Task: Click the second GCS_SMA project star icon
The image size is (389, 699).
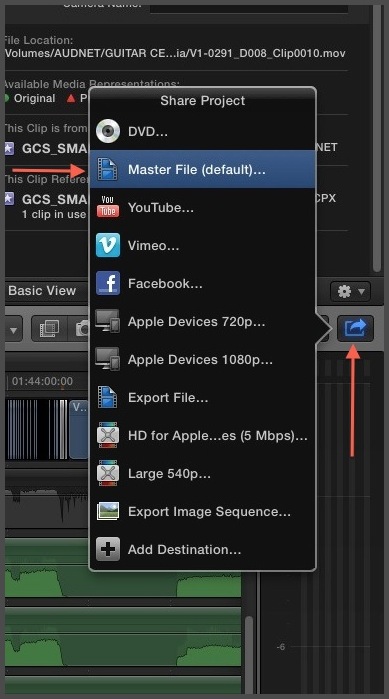Action: point(9,199)
